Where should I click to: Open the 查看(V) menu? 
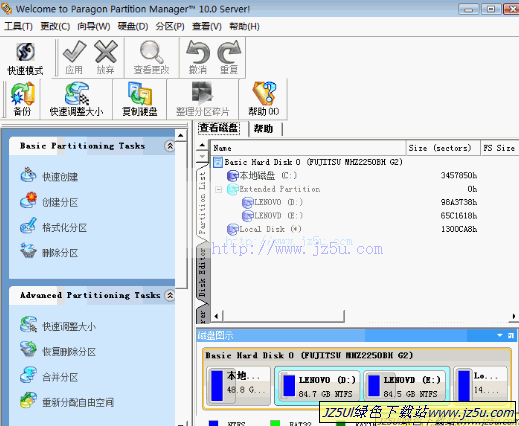[207, 26]
